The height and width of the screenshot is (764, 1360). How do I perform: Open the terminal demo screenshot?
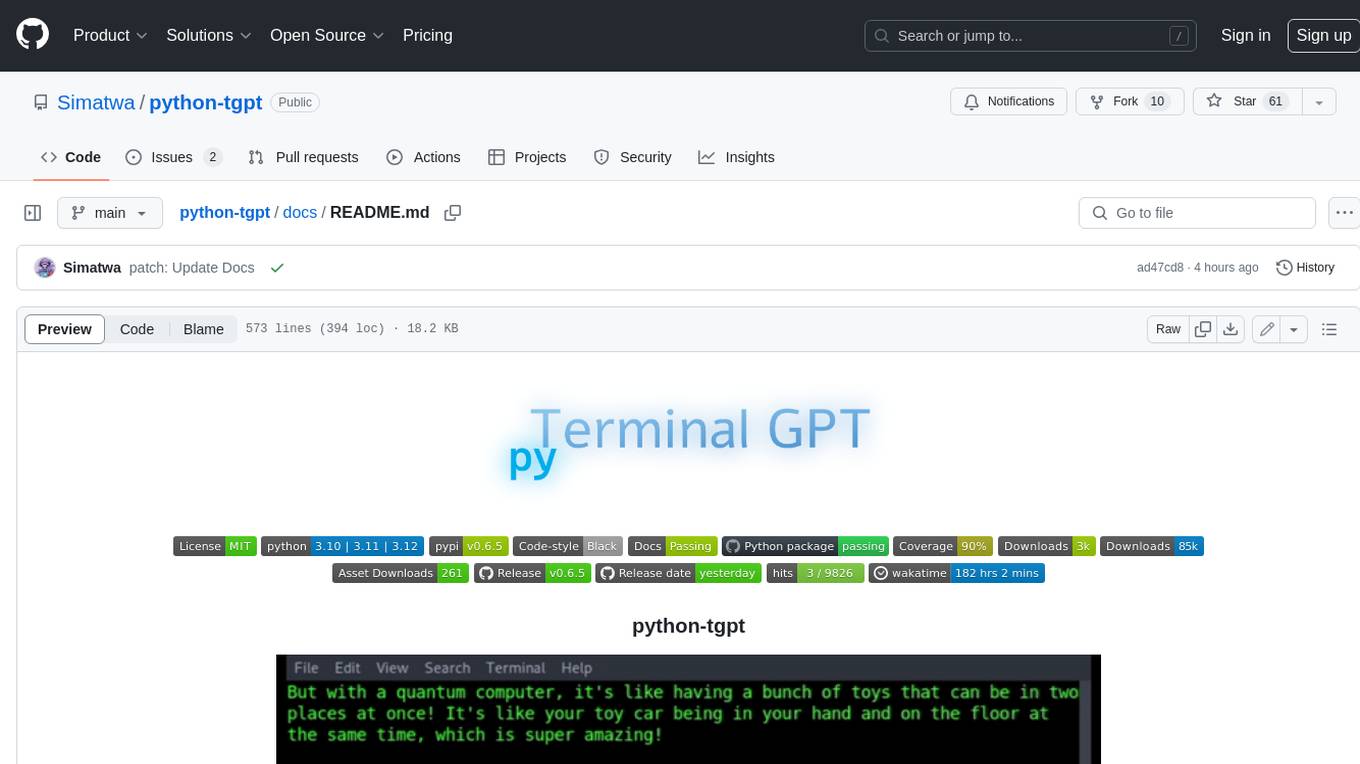point(688,709)
